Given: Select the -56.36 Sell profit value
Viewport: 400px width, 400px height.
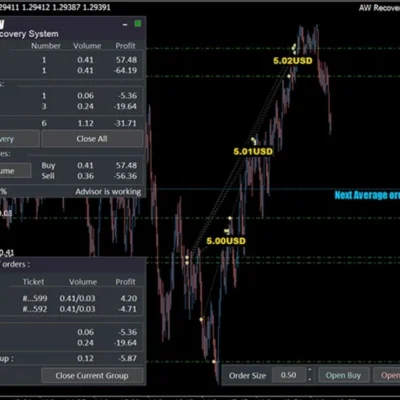Looking at the screenshot, I should click(125, 176).
